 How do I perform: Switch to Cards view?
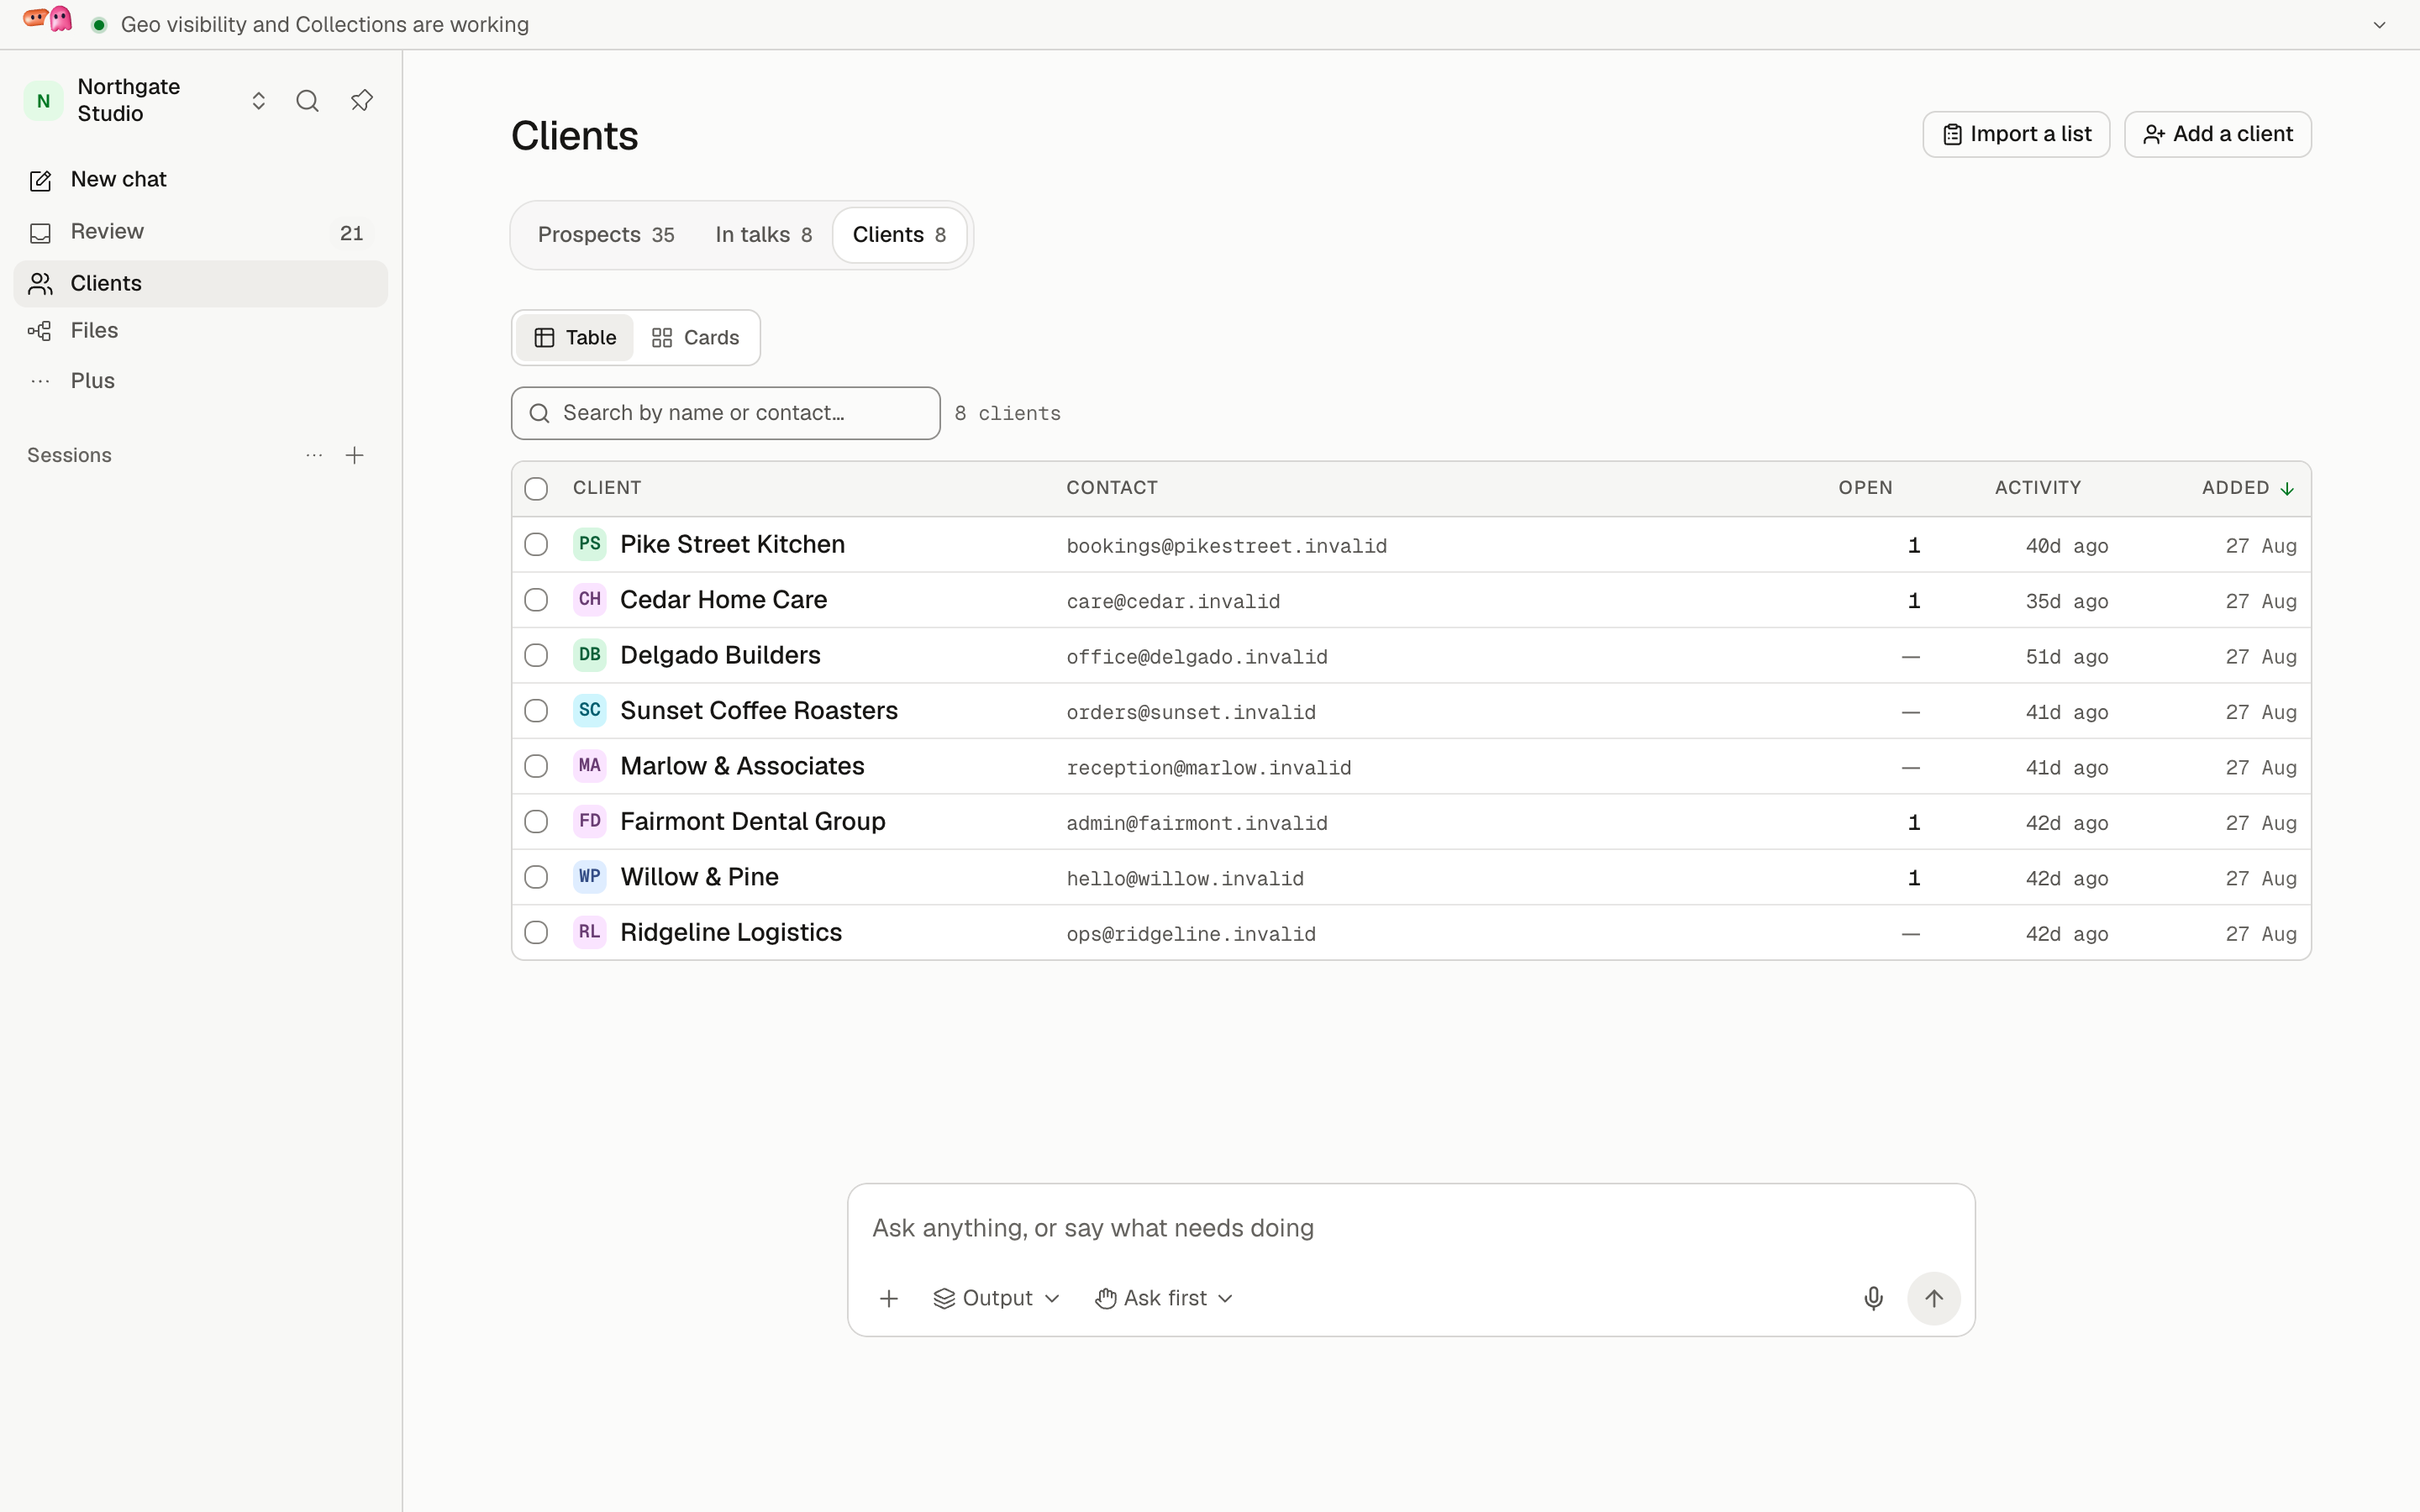coord(695,338)
